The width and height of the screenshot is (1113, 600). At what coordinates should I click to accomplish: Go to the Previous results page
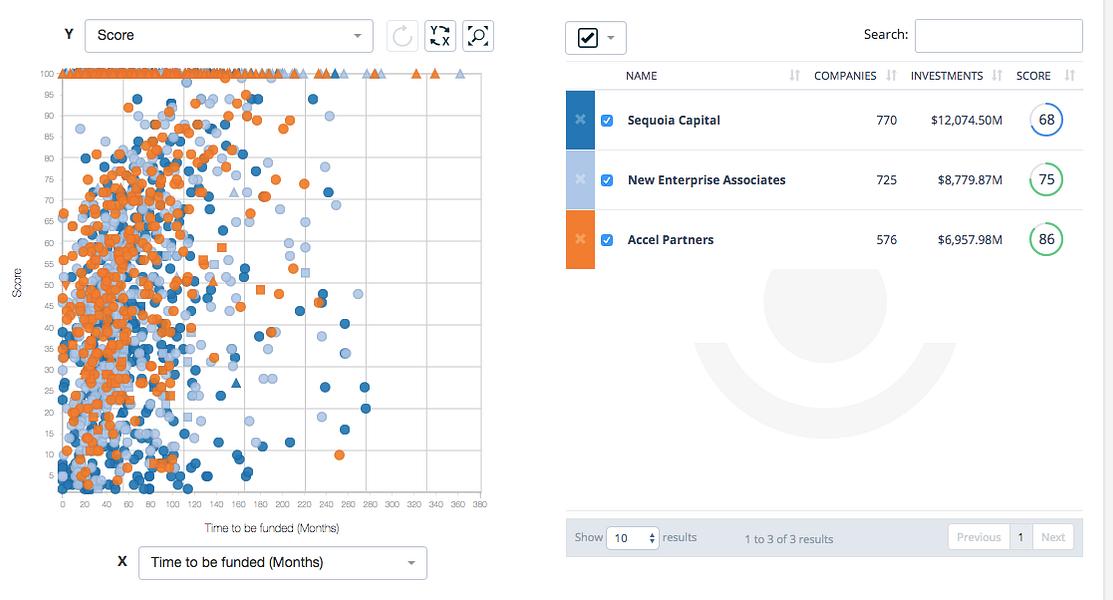tap(978, 538)
